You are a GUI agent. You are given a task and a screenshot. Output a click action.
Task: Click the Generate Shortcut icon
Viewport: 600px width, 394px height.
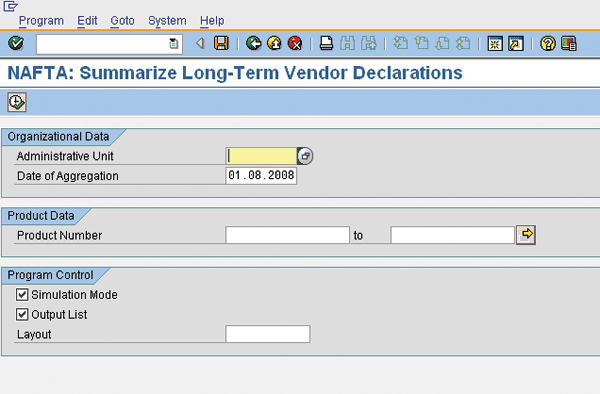516,44
